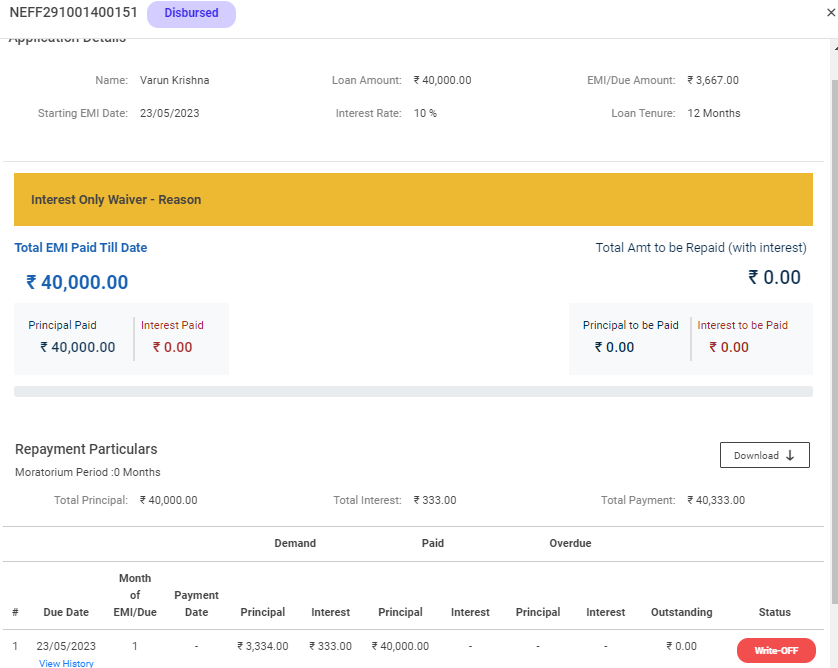Click the Status column header

tap(774, 612)
